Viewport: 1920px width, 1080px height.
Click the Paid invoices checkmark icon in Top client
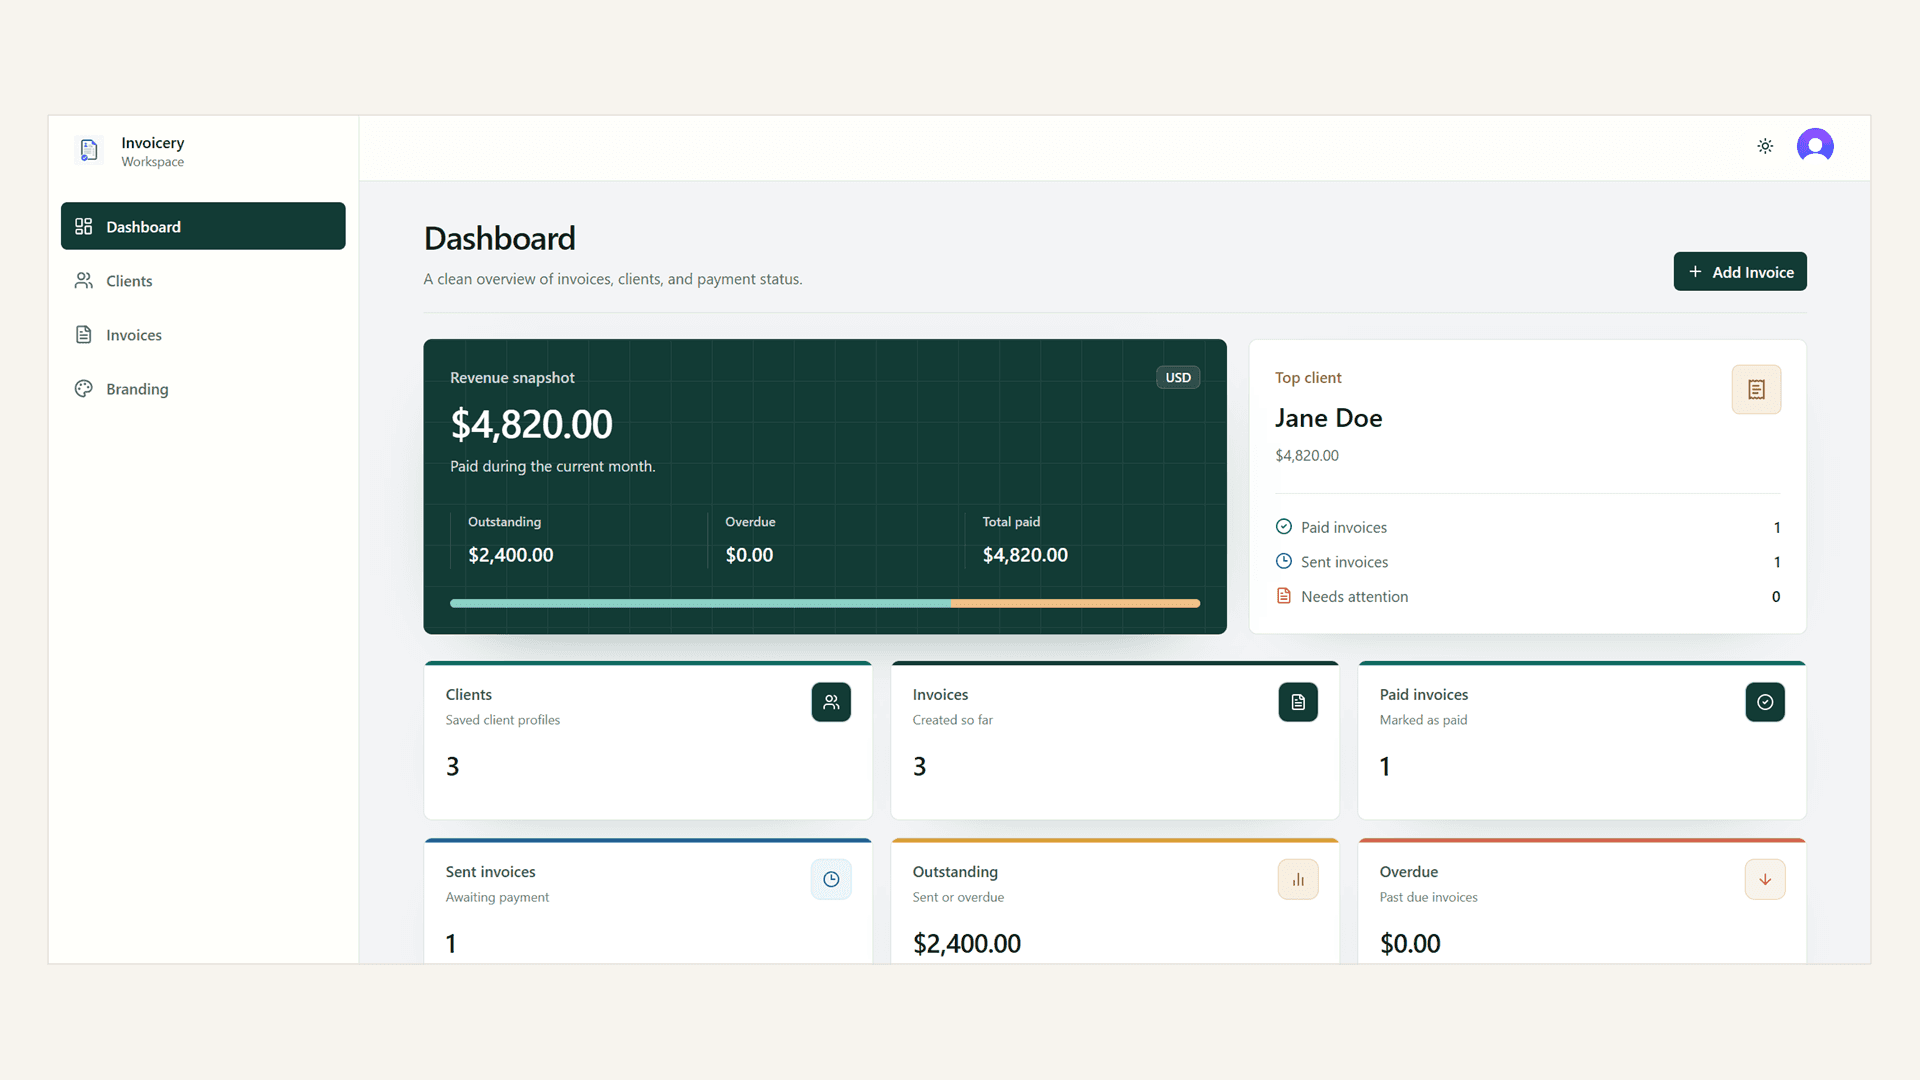1284,526
